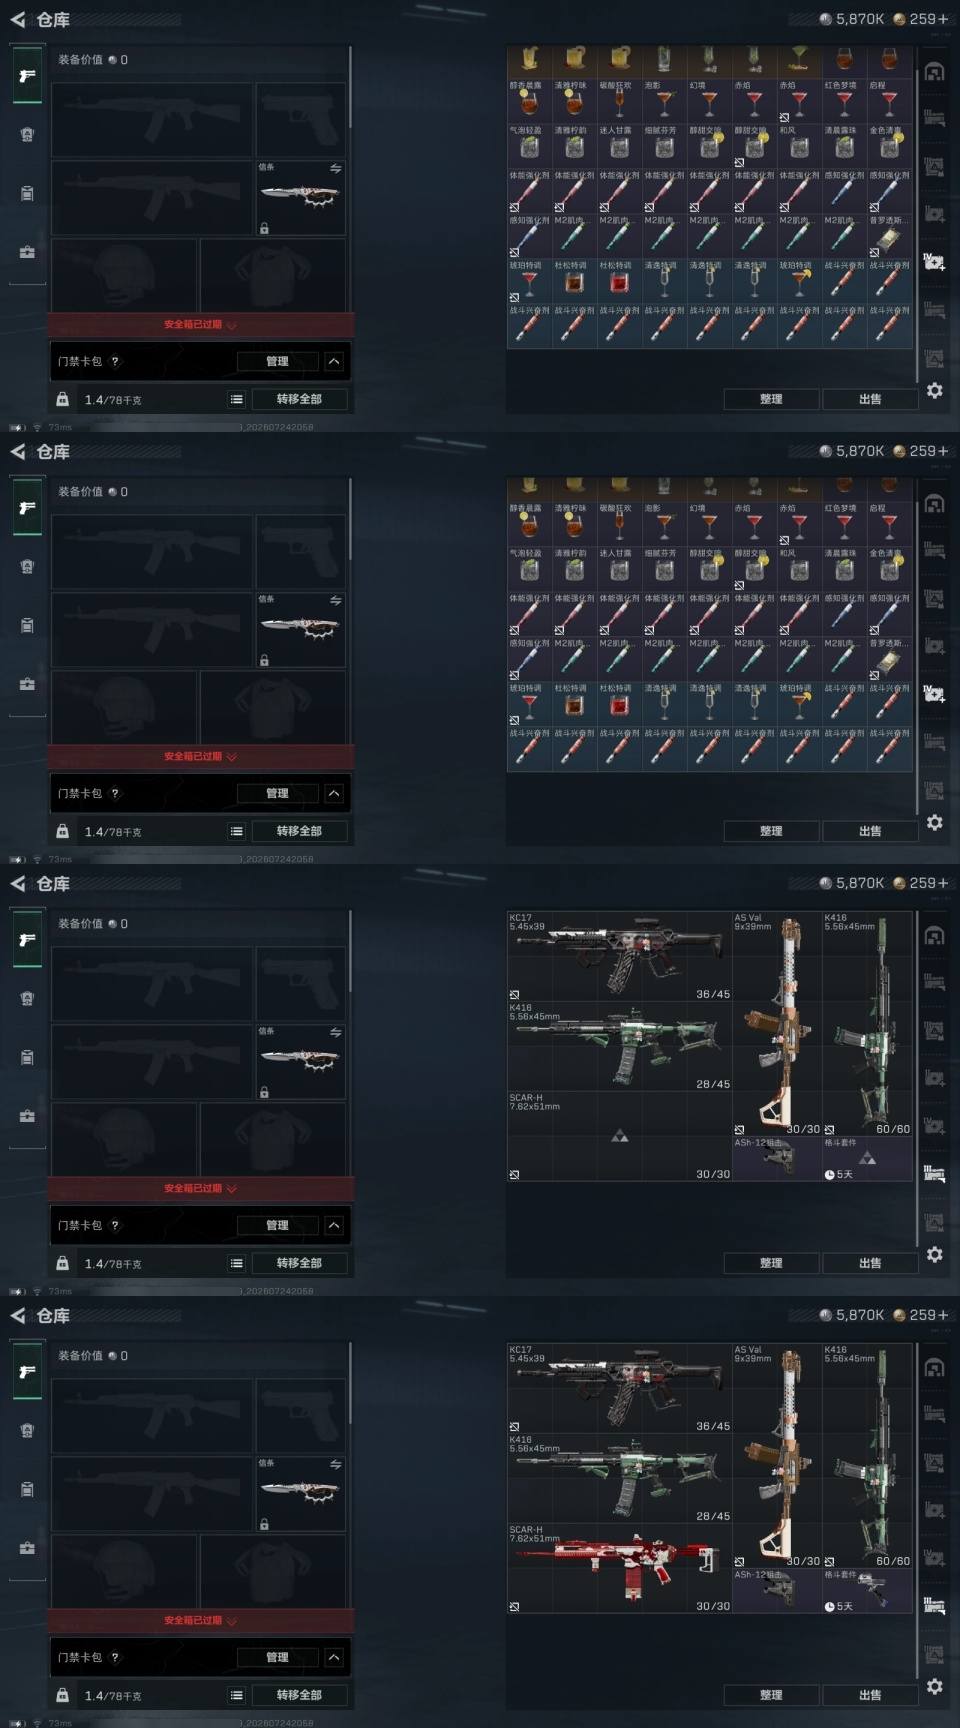Select the armor vest sidebar icon in third screenshot
This screenshot has width=960, height=1728.
click(27, 999)
